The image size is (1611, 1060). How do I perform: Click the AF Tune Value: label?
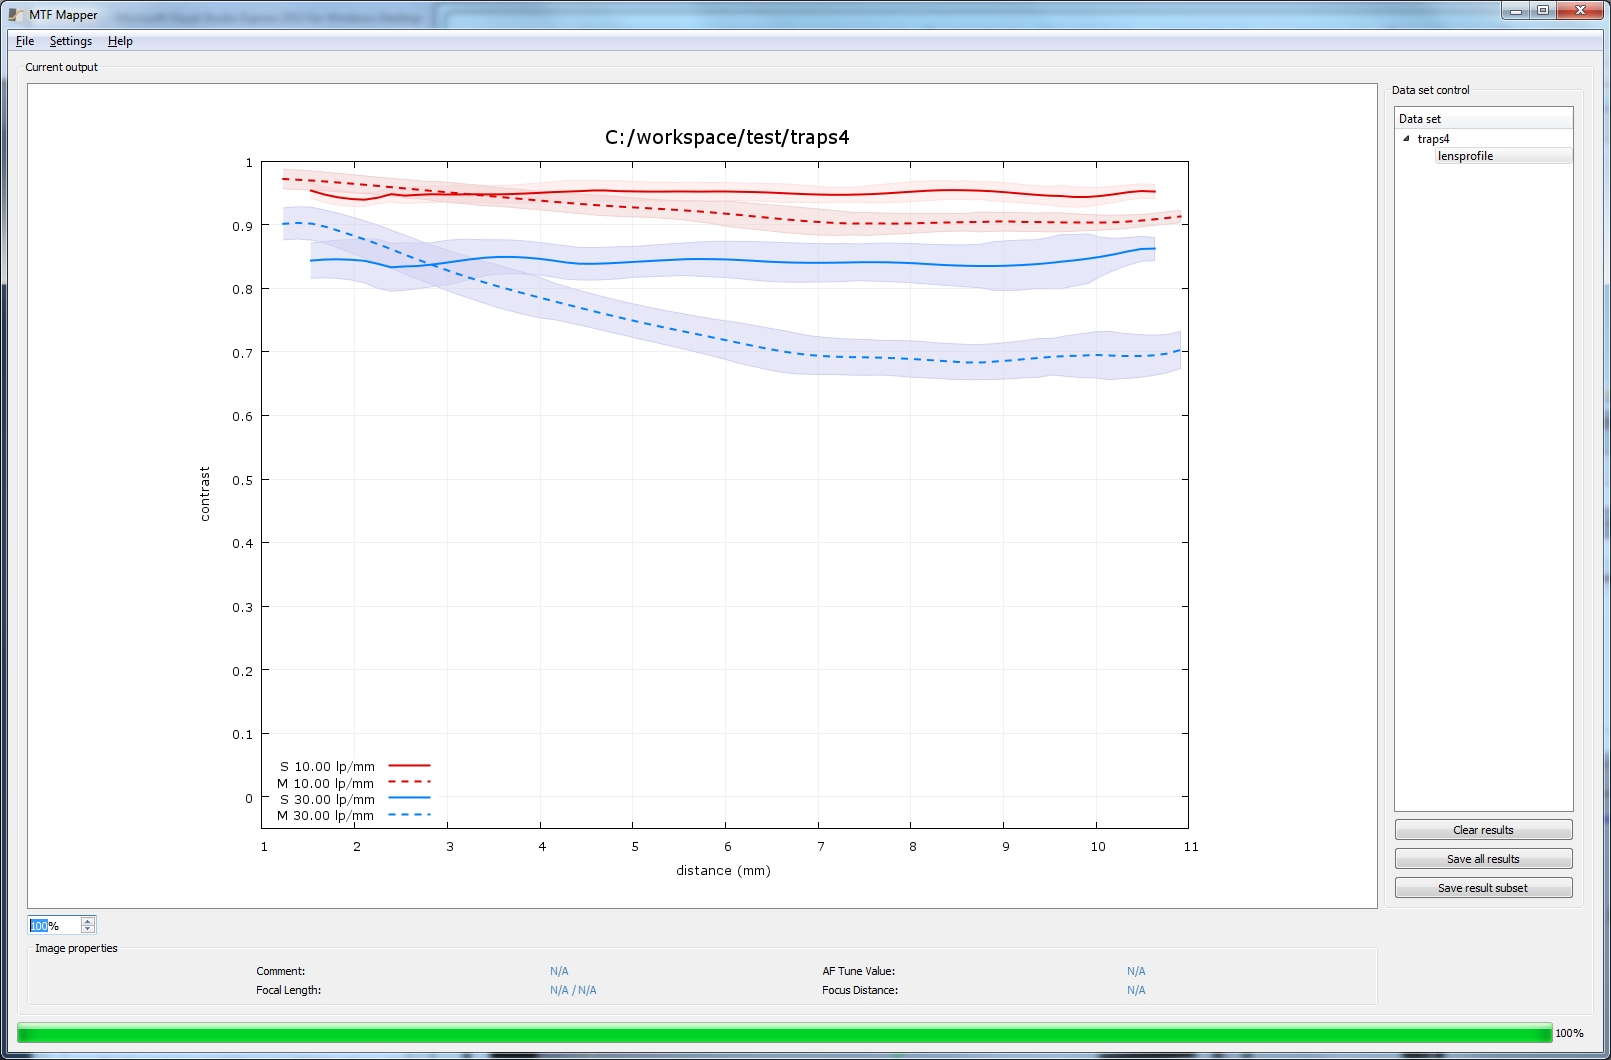[859, 971]
